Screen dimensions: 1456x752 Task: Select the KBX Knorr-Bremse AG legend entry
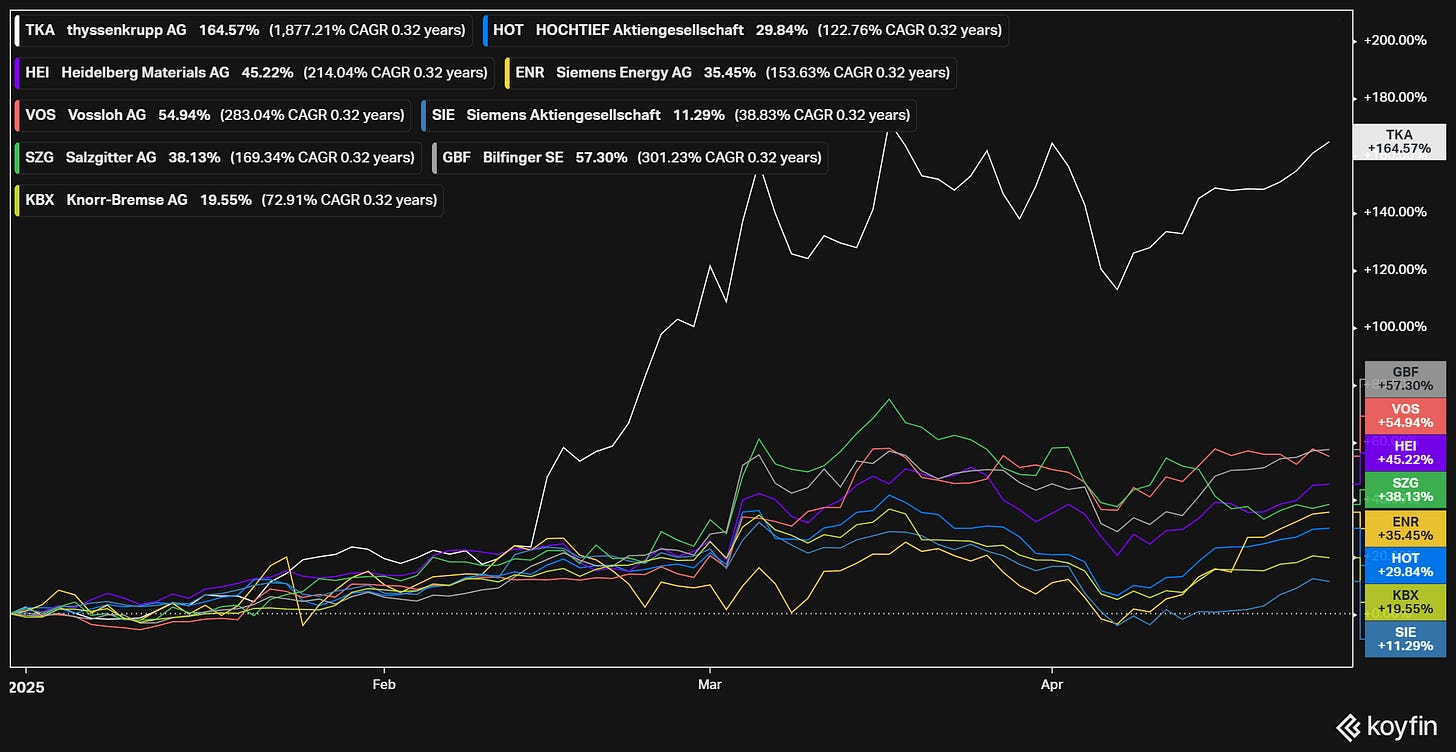228,200
